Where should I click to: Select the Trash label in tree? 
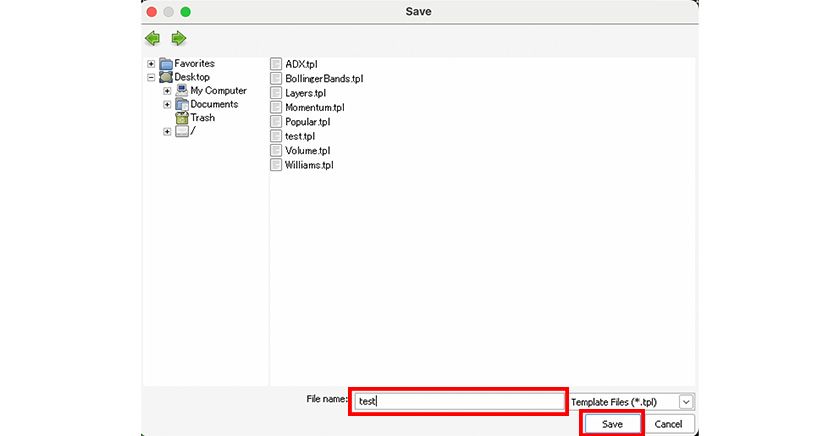click(x=202, y=117)
